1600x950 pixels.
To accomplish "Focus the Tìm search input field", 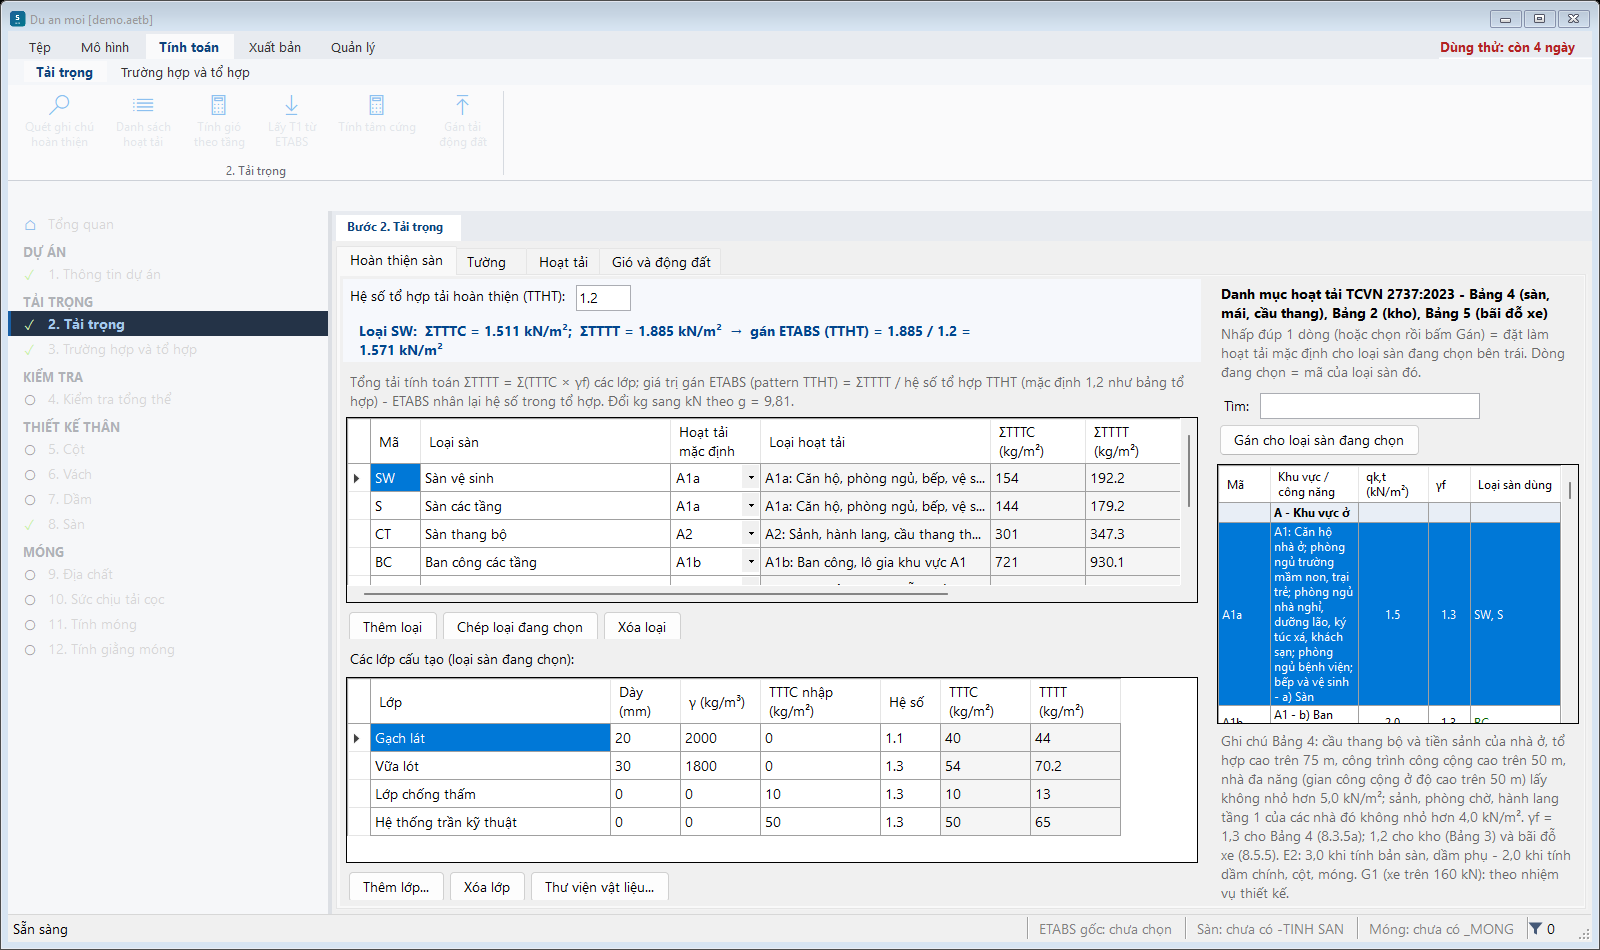I will click(1369, 406).
